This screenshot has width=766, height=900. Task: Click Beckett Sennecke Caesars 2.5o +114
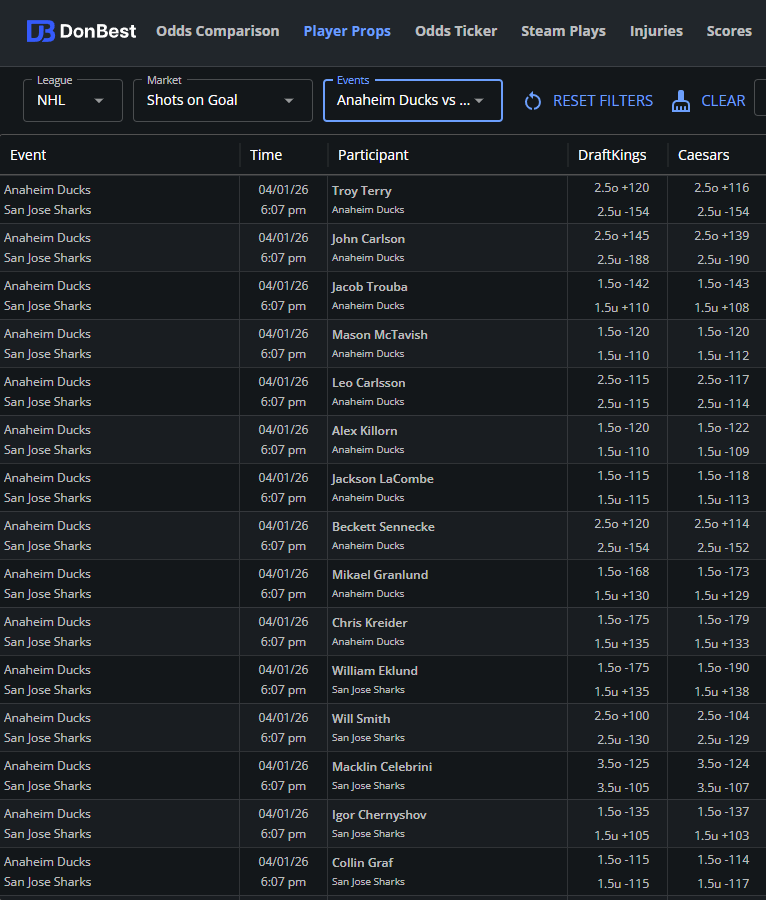721,524
